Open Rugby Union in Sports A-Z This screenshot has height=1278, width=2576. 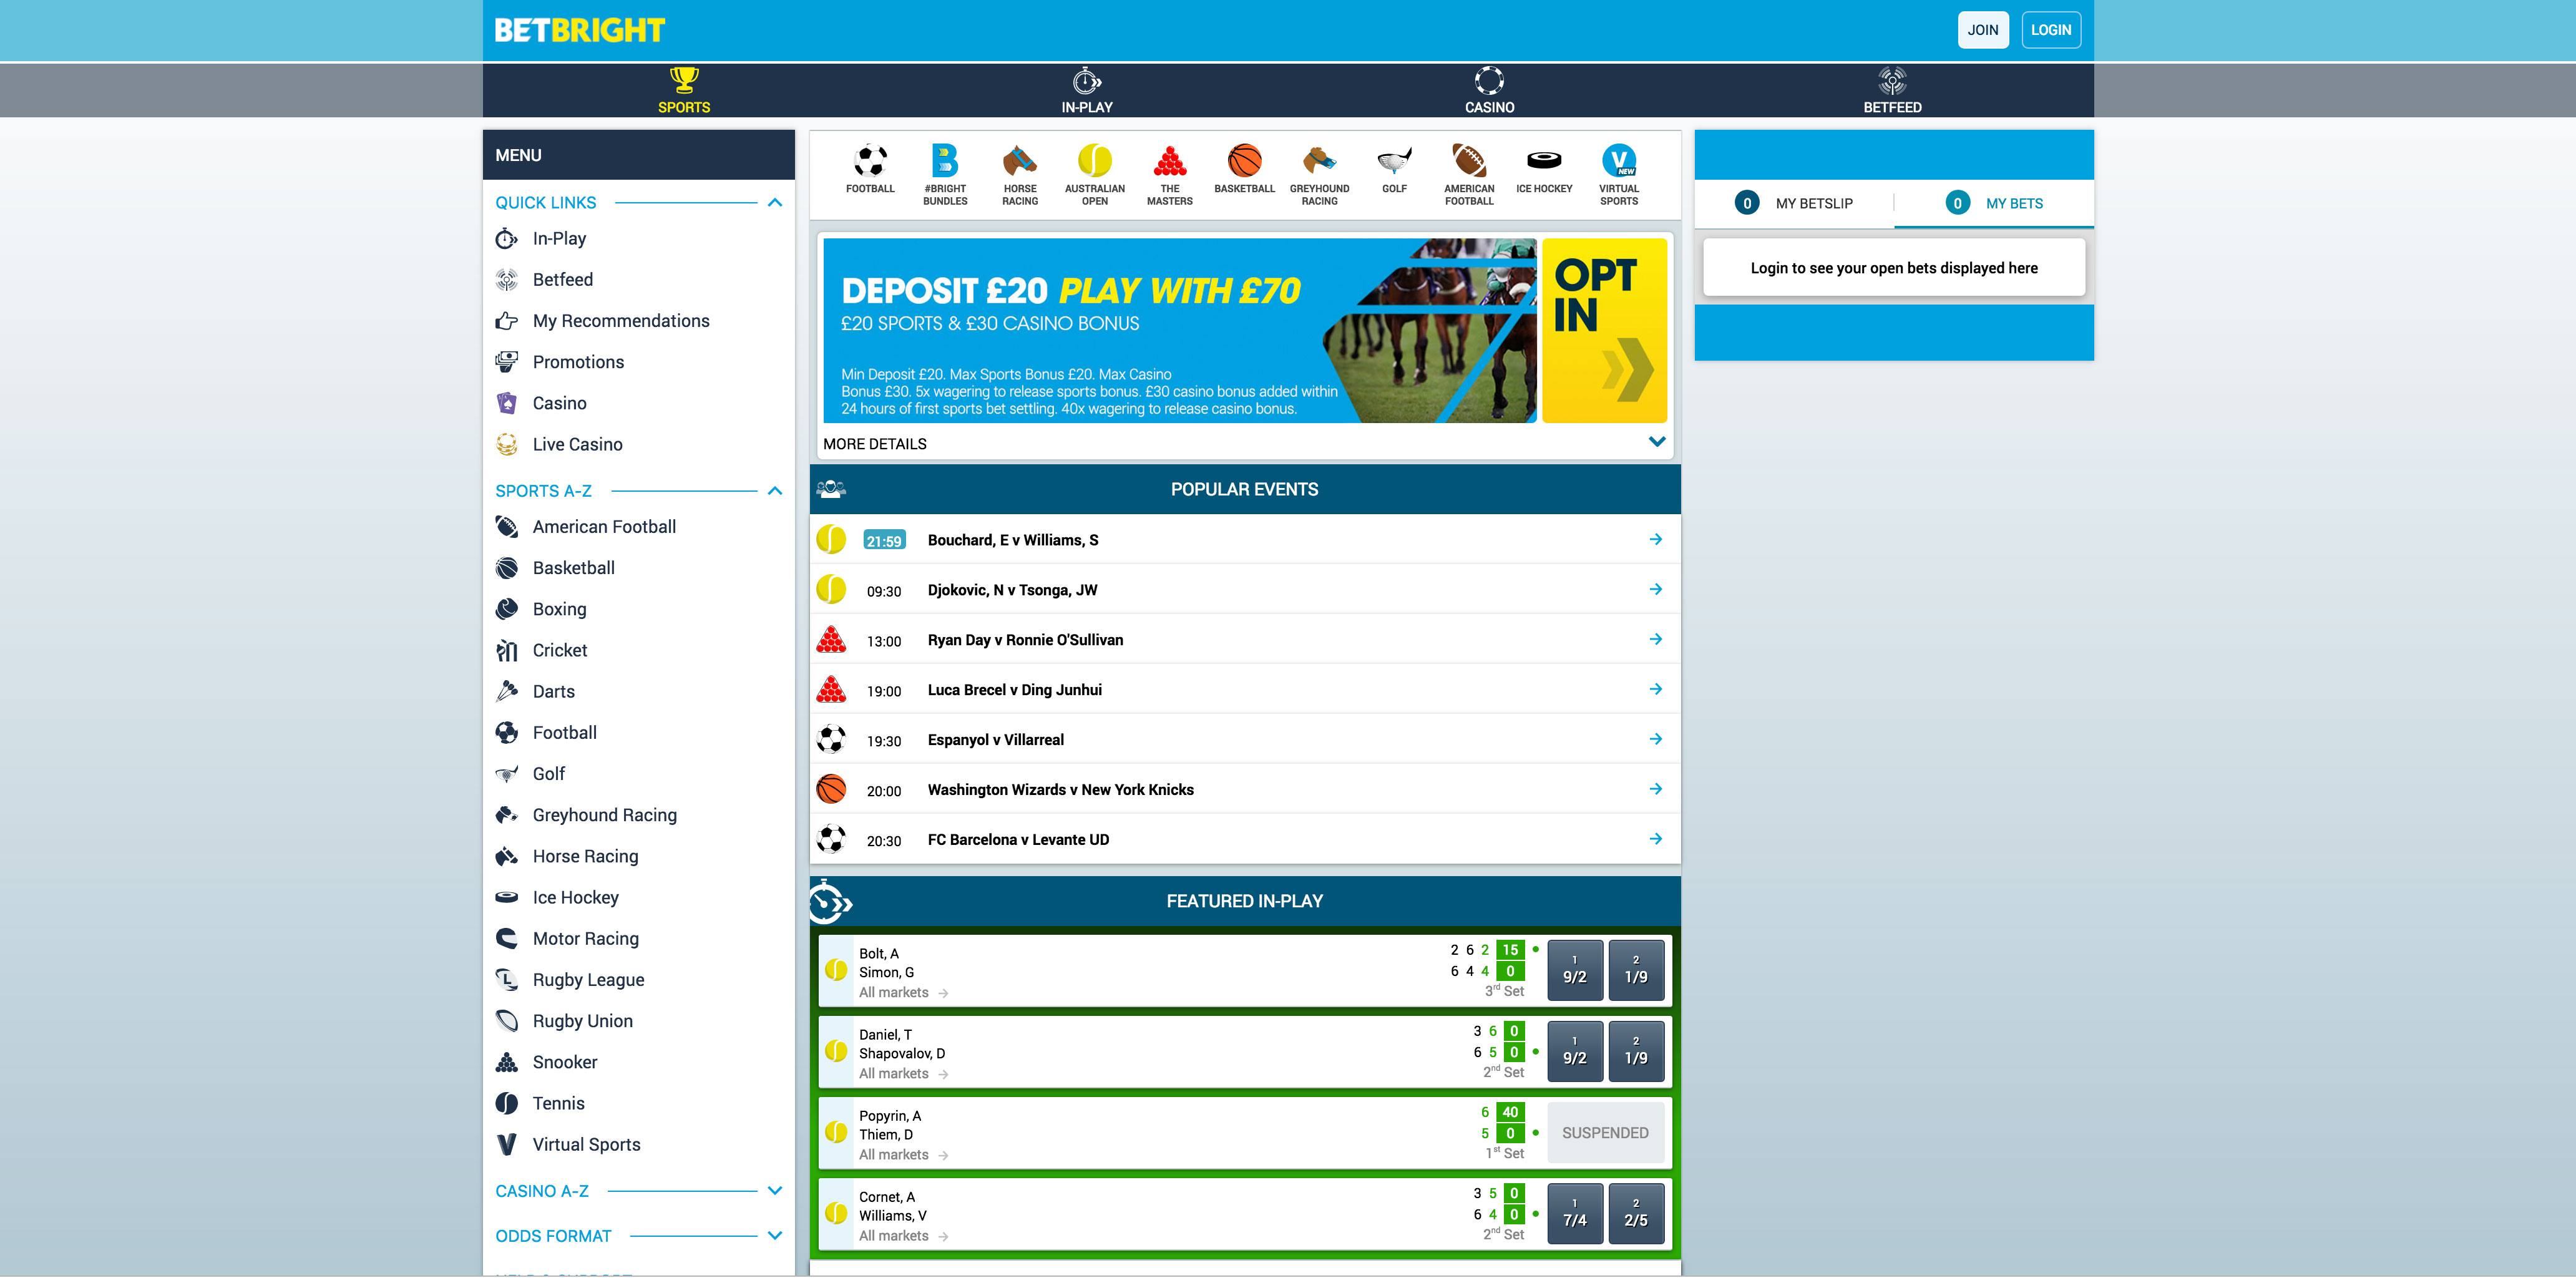tap(565, 1022)
